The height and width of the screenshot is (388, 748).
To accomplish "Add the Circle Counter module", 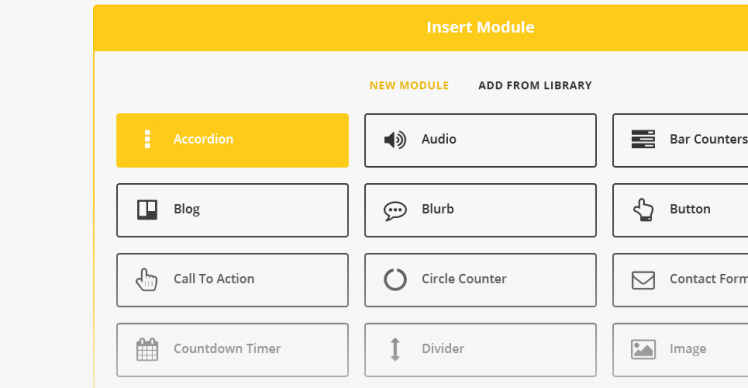I will pyautogui.click(x=480, y=280).
